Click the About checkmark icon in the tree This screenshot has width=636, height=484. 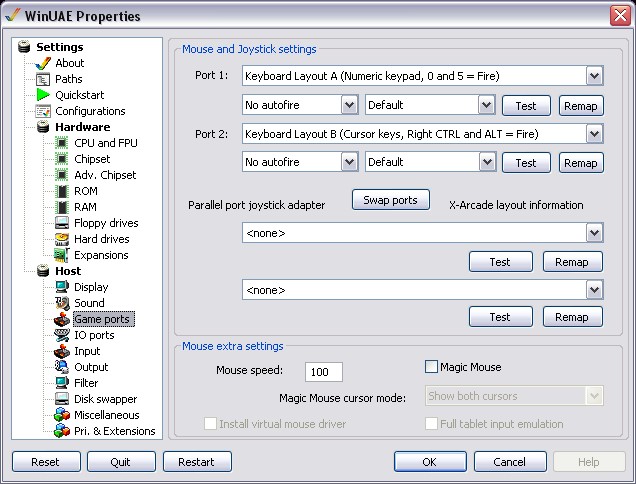[43, 63]
